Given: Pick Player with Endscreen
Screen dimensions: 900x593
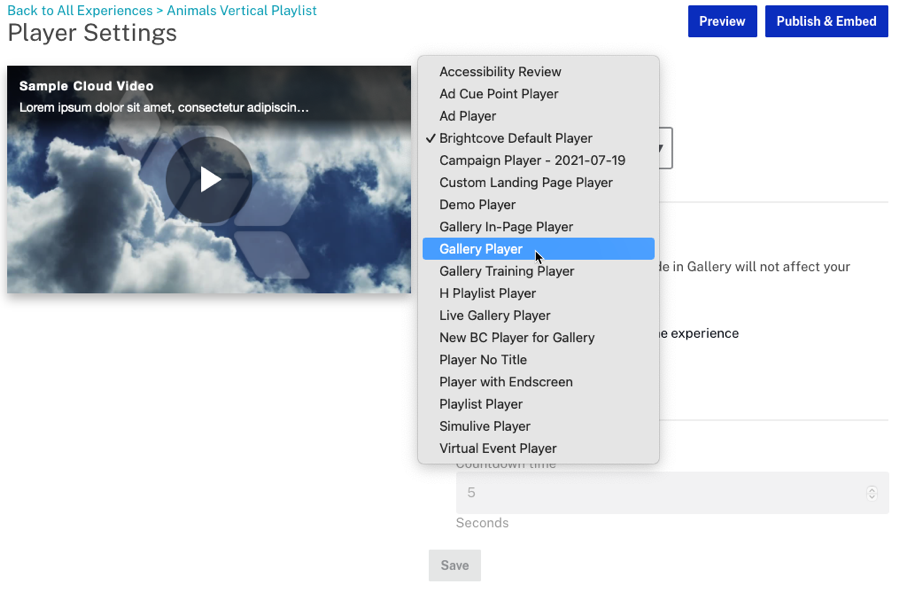Looking at the screenshot, I should click(538, 382).
